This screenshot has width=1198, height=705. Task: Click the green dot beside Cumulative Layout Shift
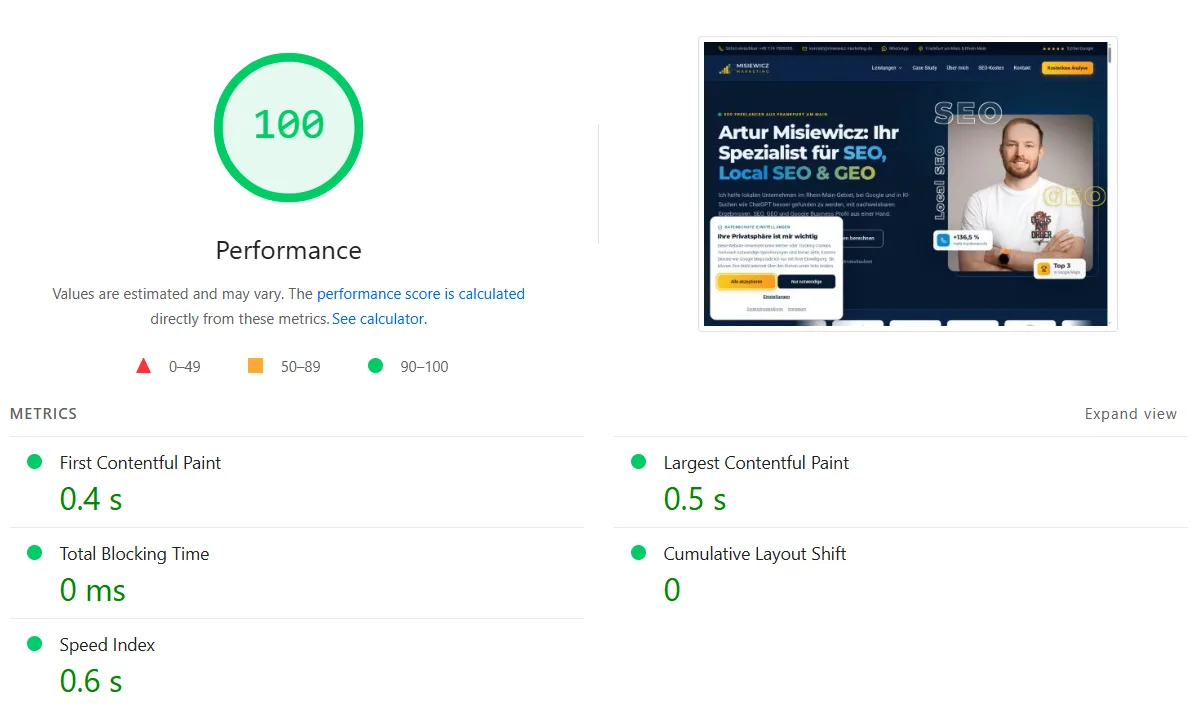coord(639,552)
